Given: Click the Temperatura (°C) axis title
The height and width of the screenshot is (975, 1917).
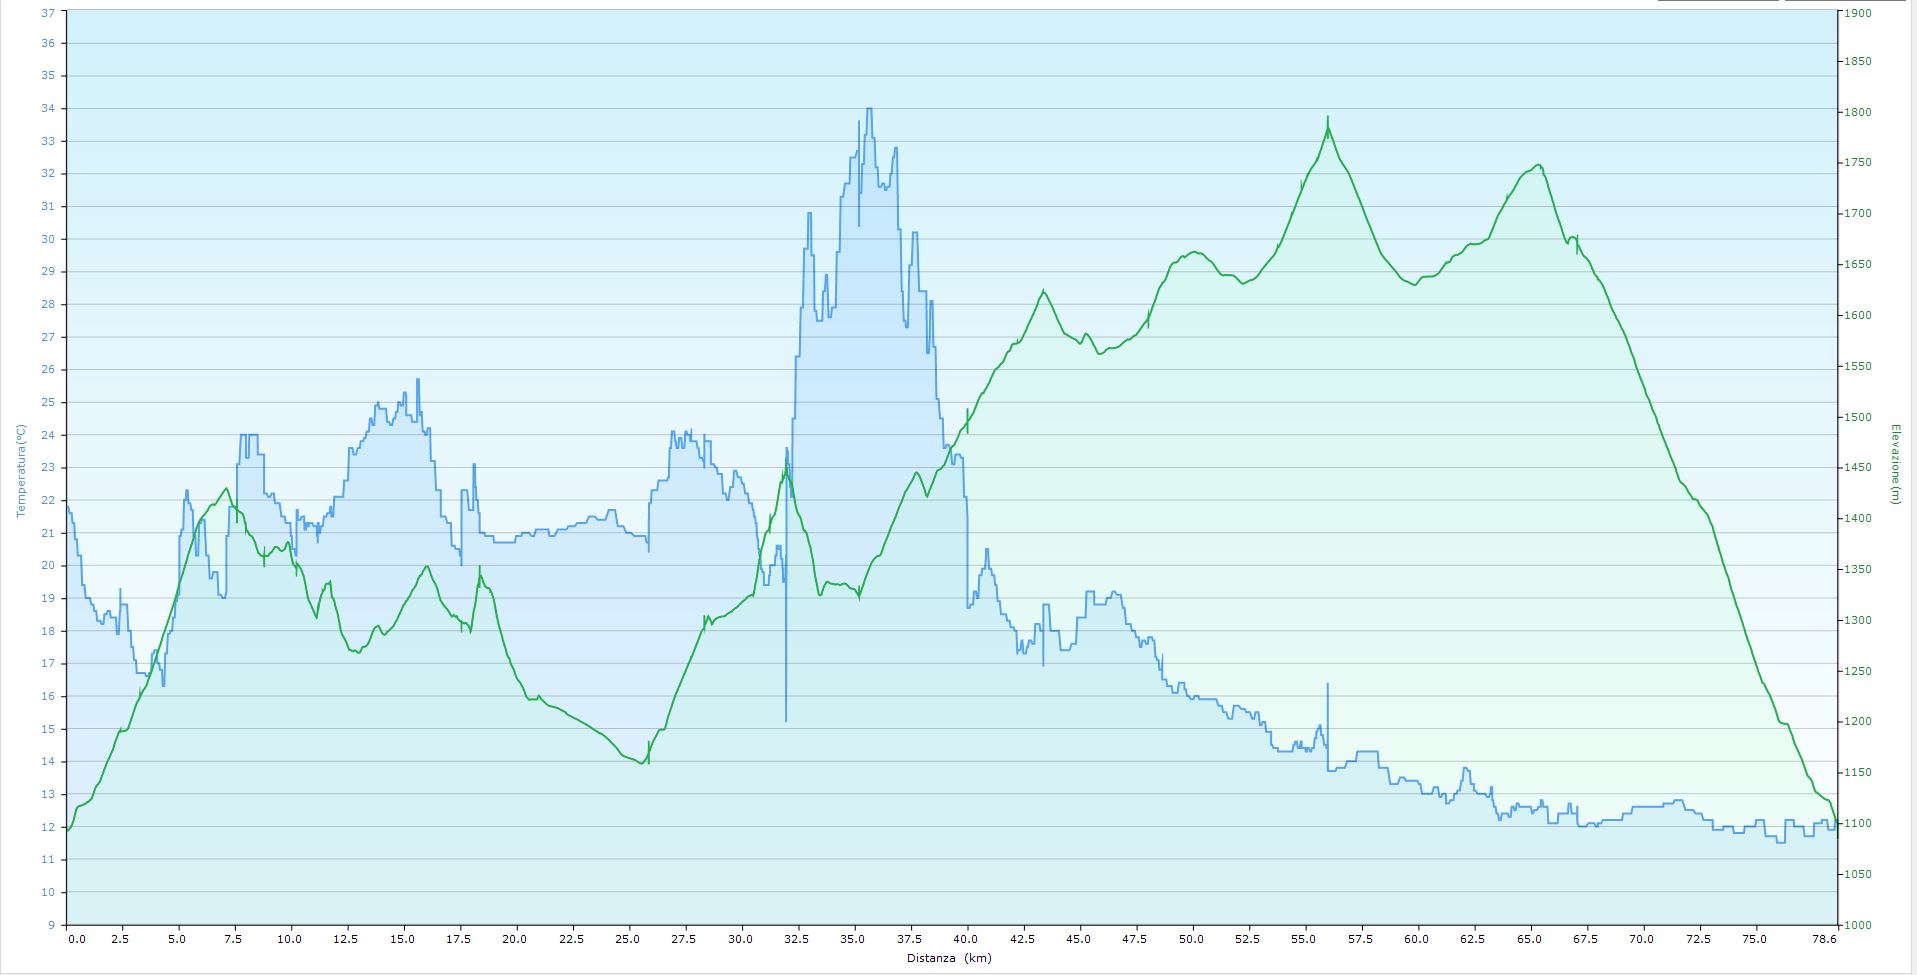Looking at the screenshot, I should (x=19, y=470).
